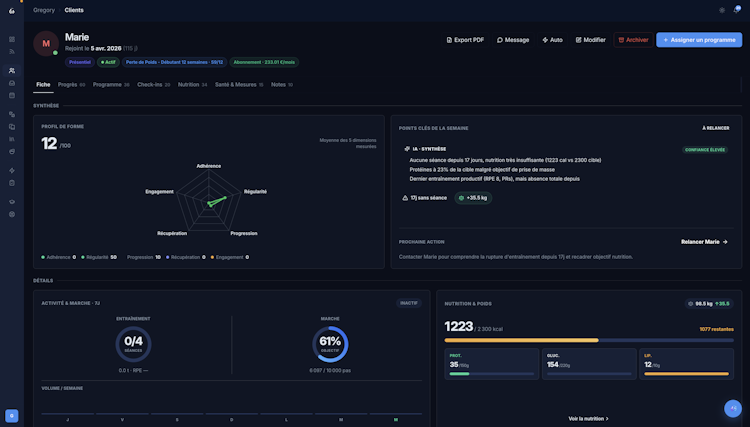This screenshot has height=427, width=750.
Task: Select the Clients people icon in sidebar
Action: [12, 71]
